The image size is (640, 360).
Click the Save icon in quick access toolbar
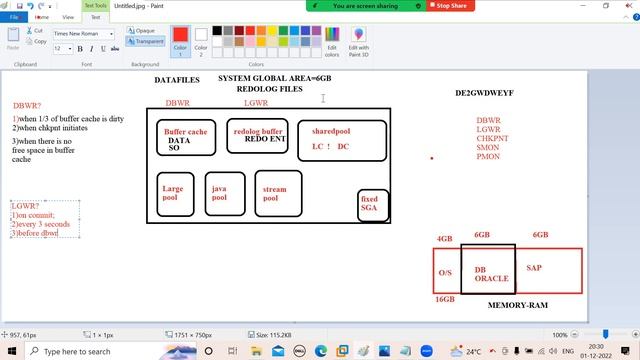click(19, 6)
